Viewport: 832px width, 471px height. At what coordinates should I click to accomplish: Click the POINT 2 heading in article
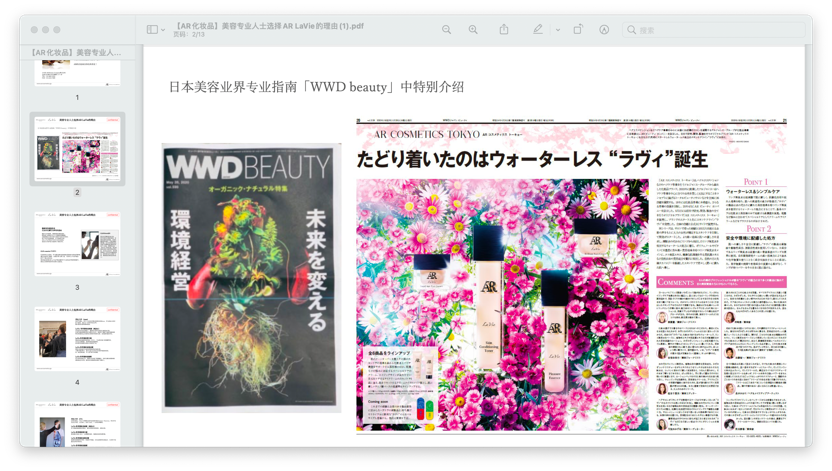tap(758, 229)
